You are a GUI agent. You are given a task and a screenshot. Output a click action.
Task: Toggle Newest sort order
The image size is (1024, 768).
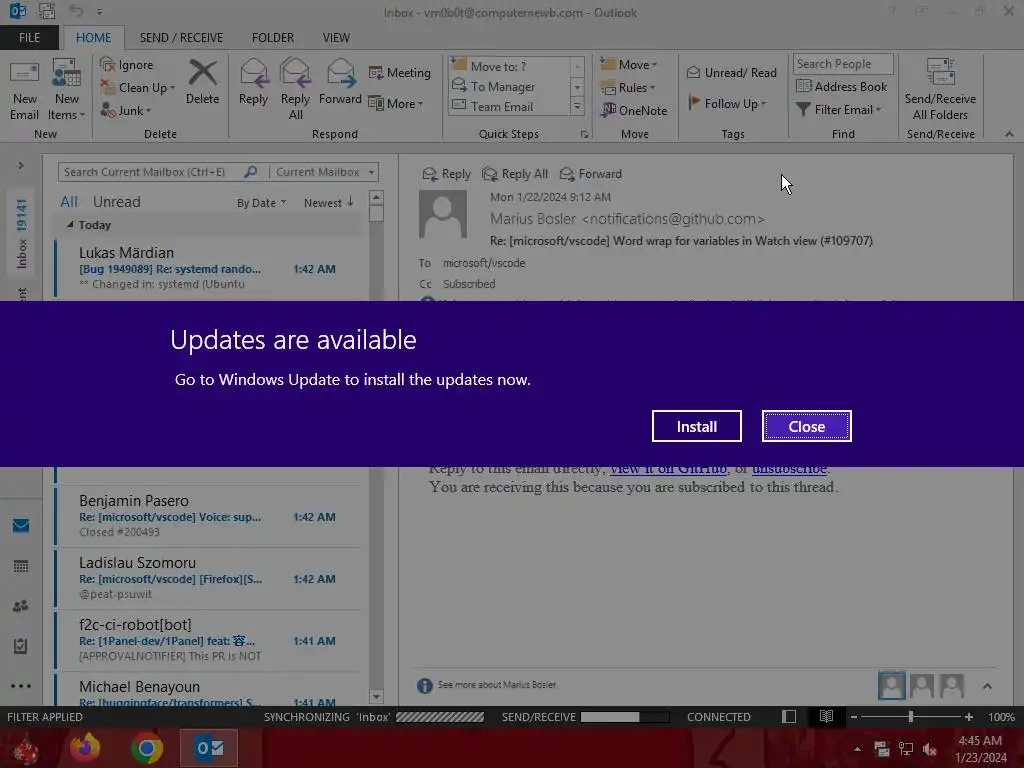pyautogui.click(x=328, y=202)
